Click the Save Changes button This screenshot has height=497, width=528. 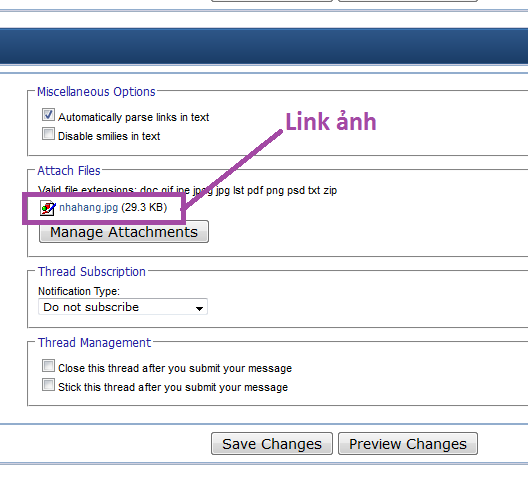(272, 444)
